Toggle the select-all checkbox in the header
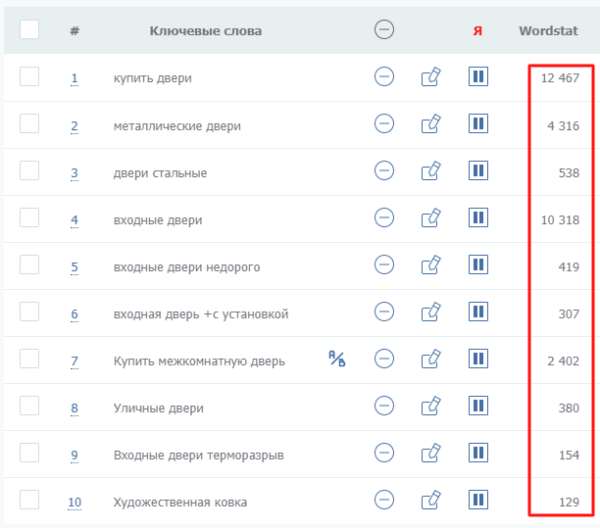Viewport: 600px width, 528px height. click(29, 30)
